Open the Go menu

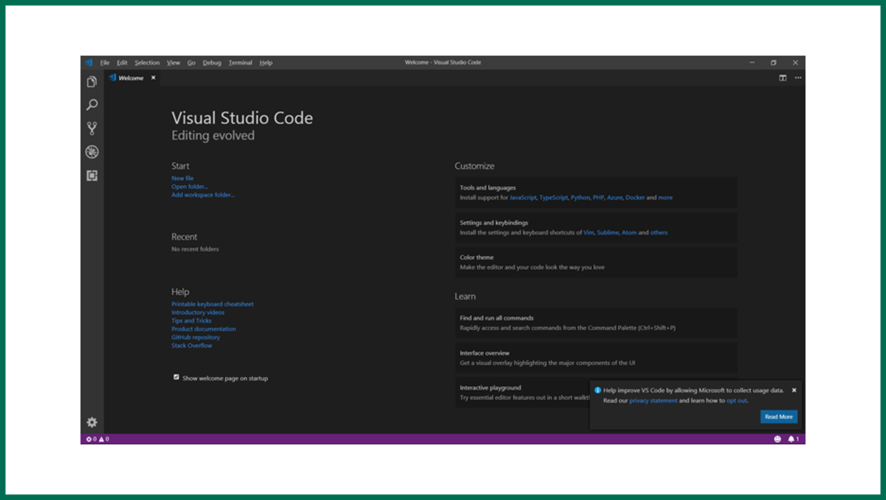(192, 63)
